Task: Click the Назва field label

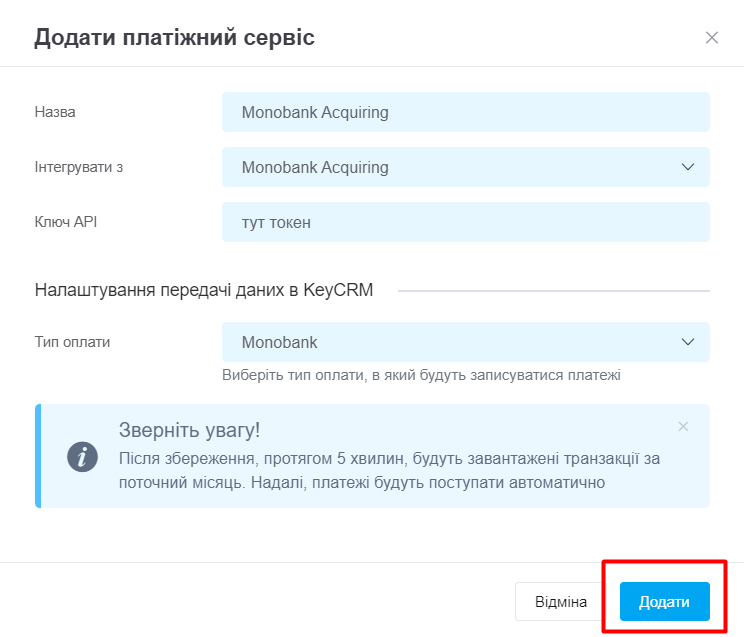Action: coord(55,112)
